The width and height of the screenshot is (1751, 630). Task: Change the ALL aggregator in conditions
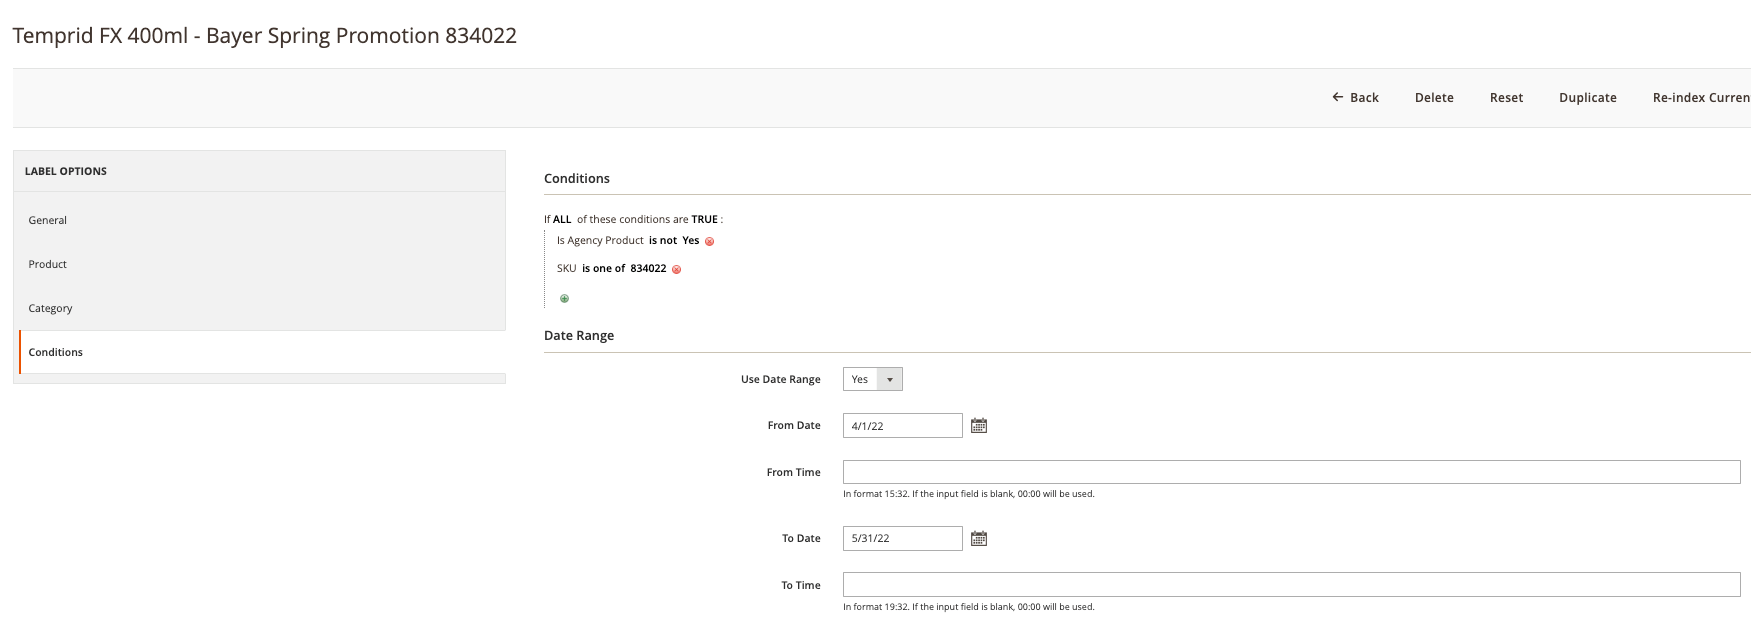click(562, 220)
